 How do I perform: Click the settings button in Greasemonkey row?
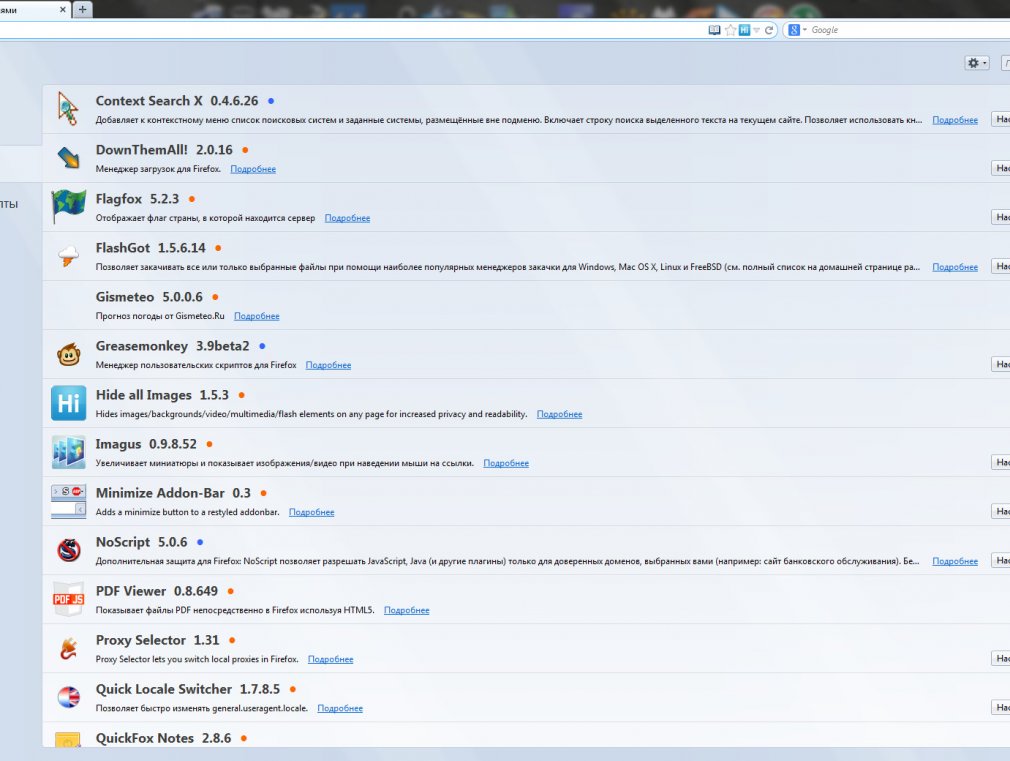coord(1000,364)
